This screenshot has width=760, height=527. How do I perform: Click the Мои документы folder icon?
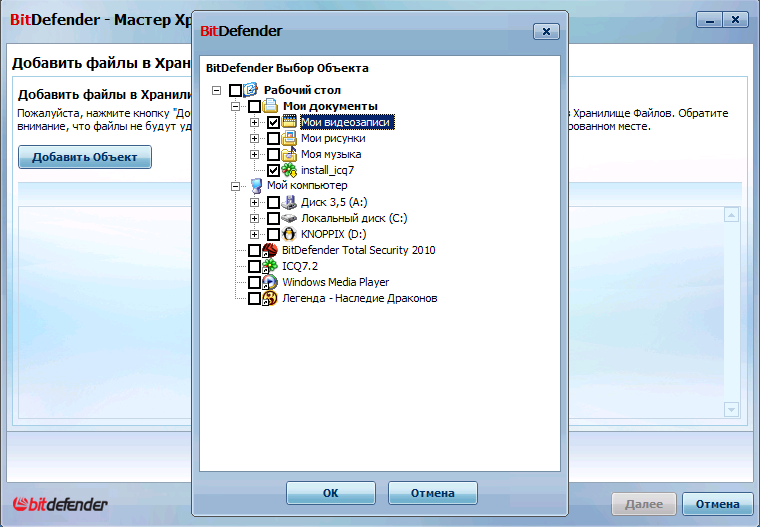[270, 106]
